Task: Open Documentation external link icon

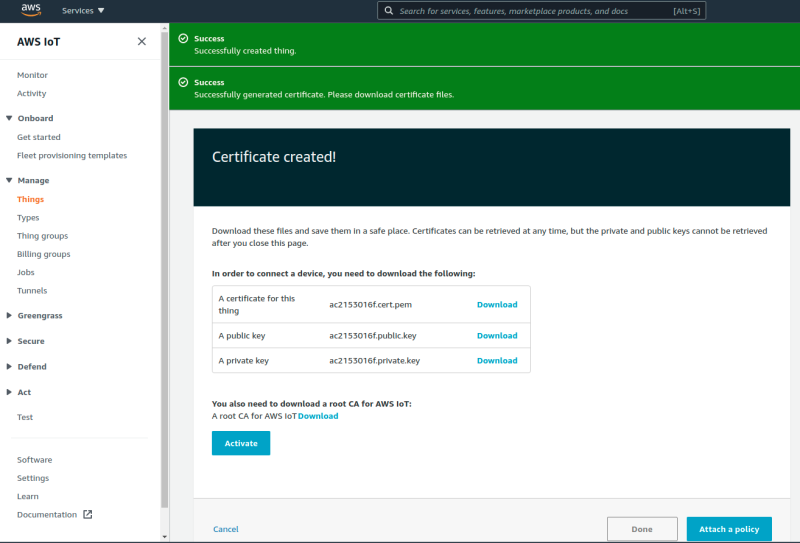Action: tap(88, 514)
